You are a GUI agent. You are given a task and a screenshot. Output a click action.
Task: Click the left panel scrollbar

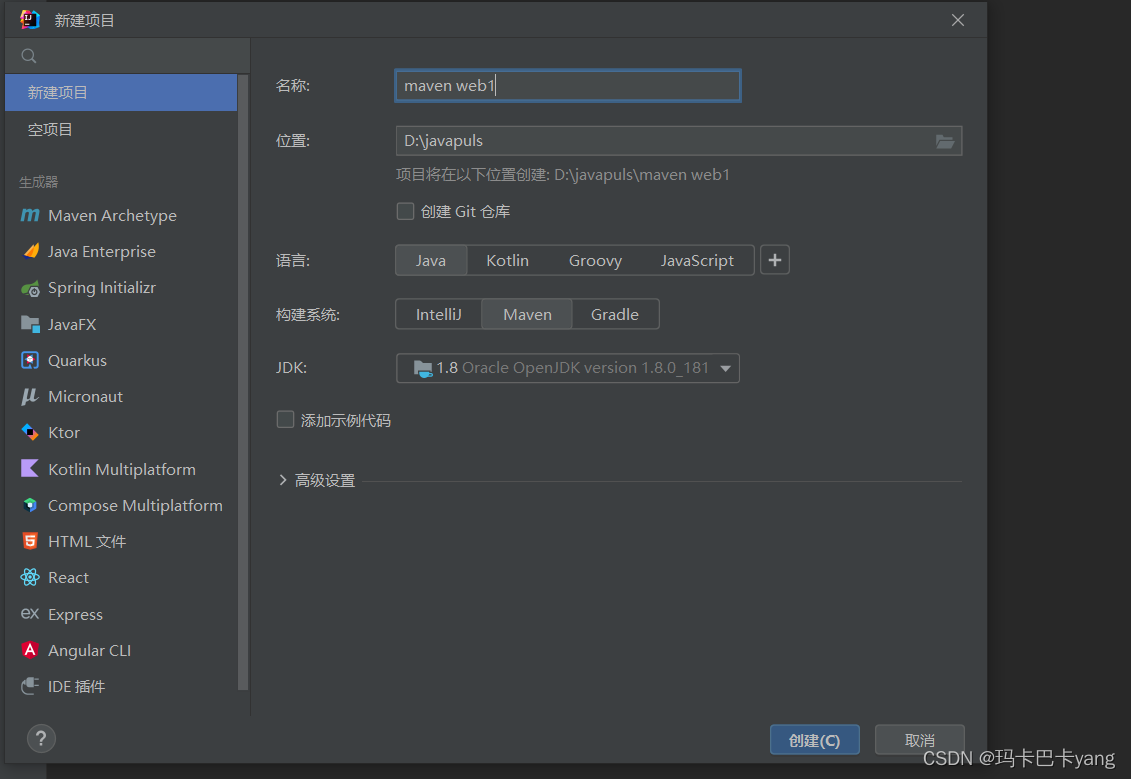243,382
